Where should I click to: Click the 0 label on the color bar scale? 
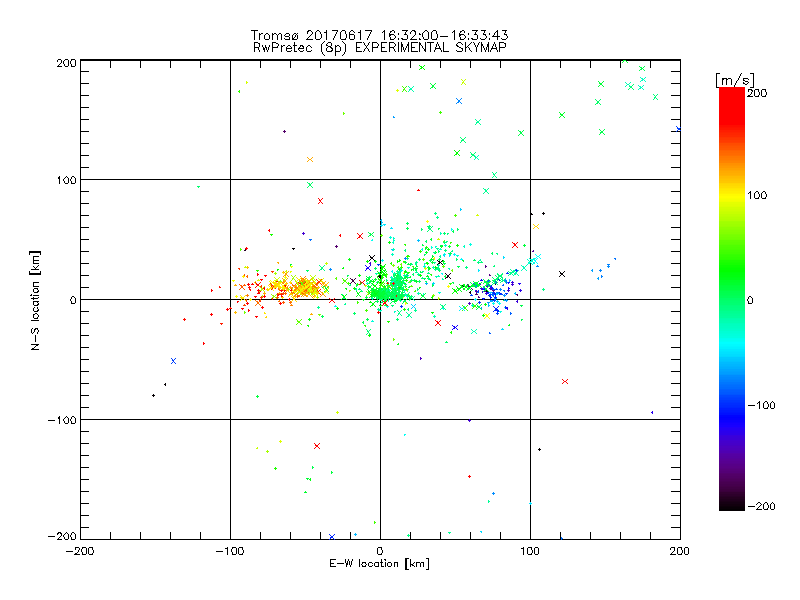[x=750, y=300]
